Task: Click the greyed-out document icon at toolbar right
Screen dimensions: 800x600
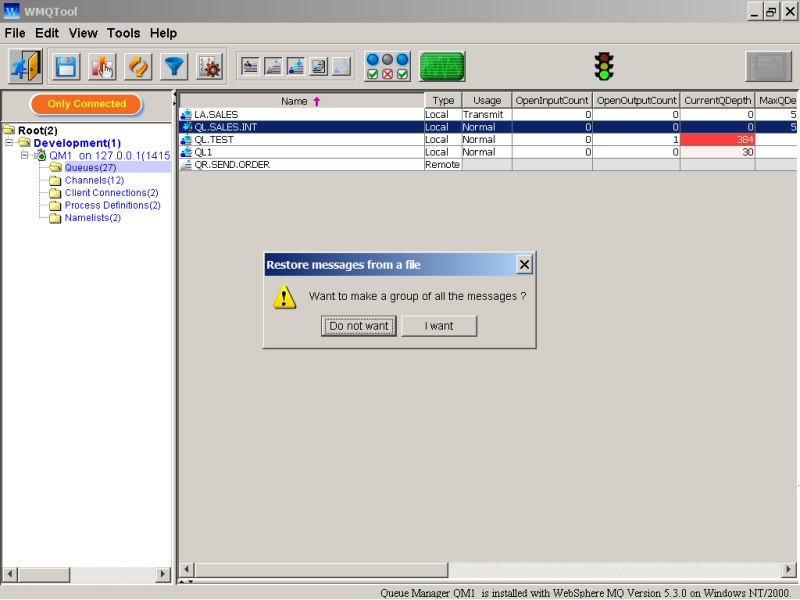Action: point(768,66)
